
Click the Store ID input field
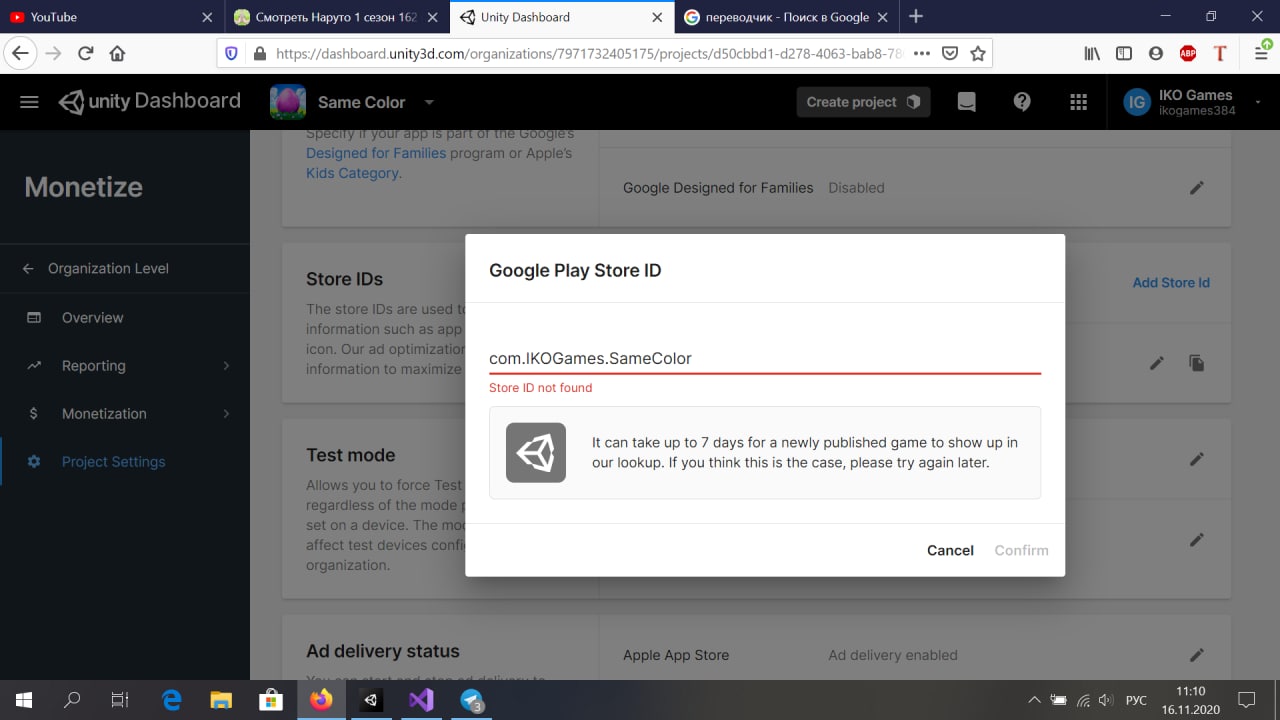coord(765,358)
